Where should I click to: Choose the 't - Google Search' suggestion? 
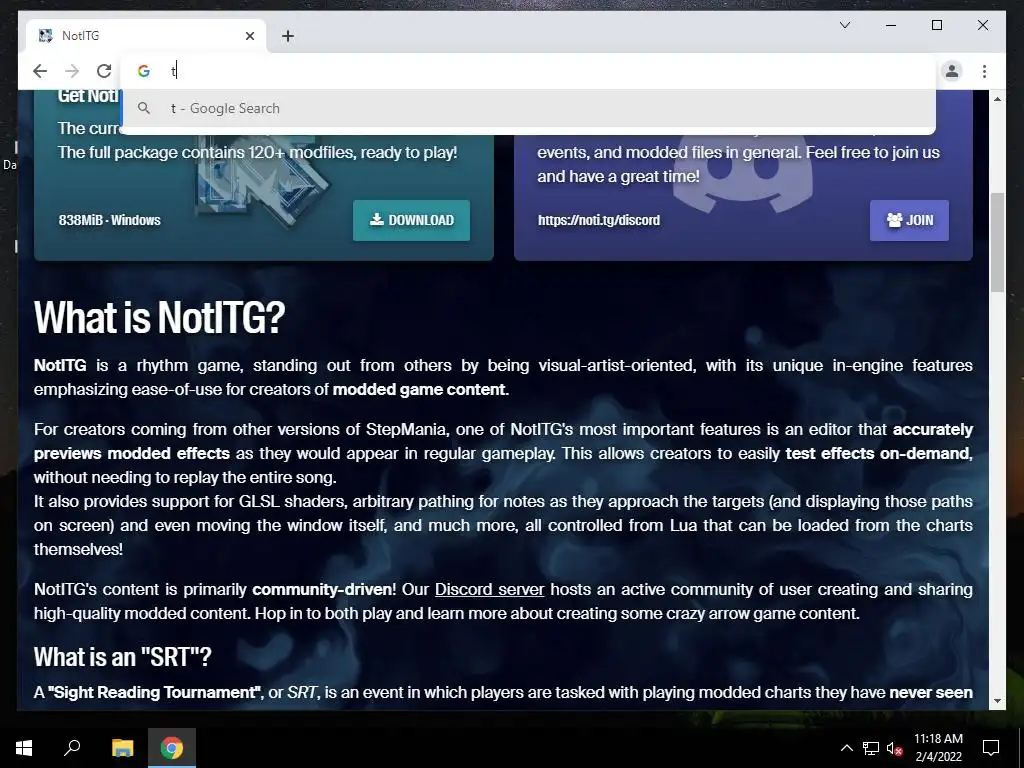[528, 108]
